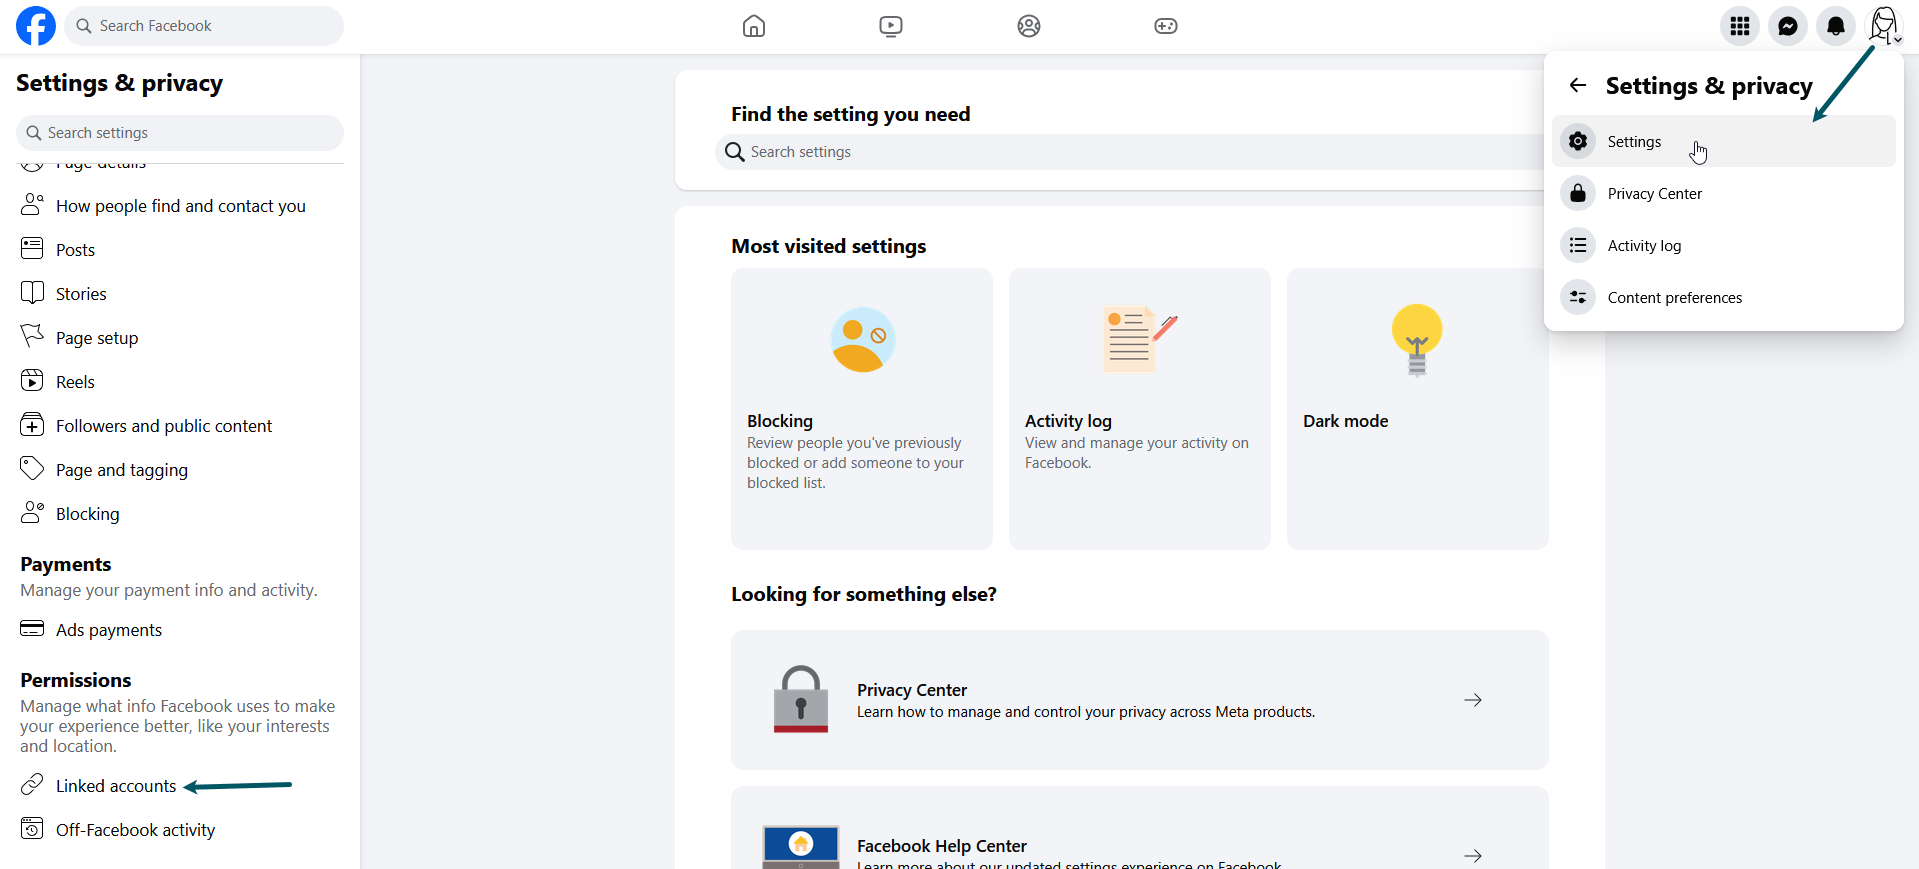Click the arrow on Privacy Center card
Screen dimensions: 1919x869
point(1473,700)
